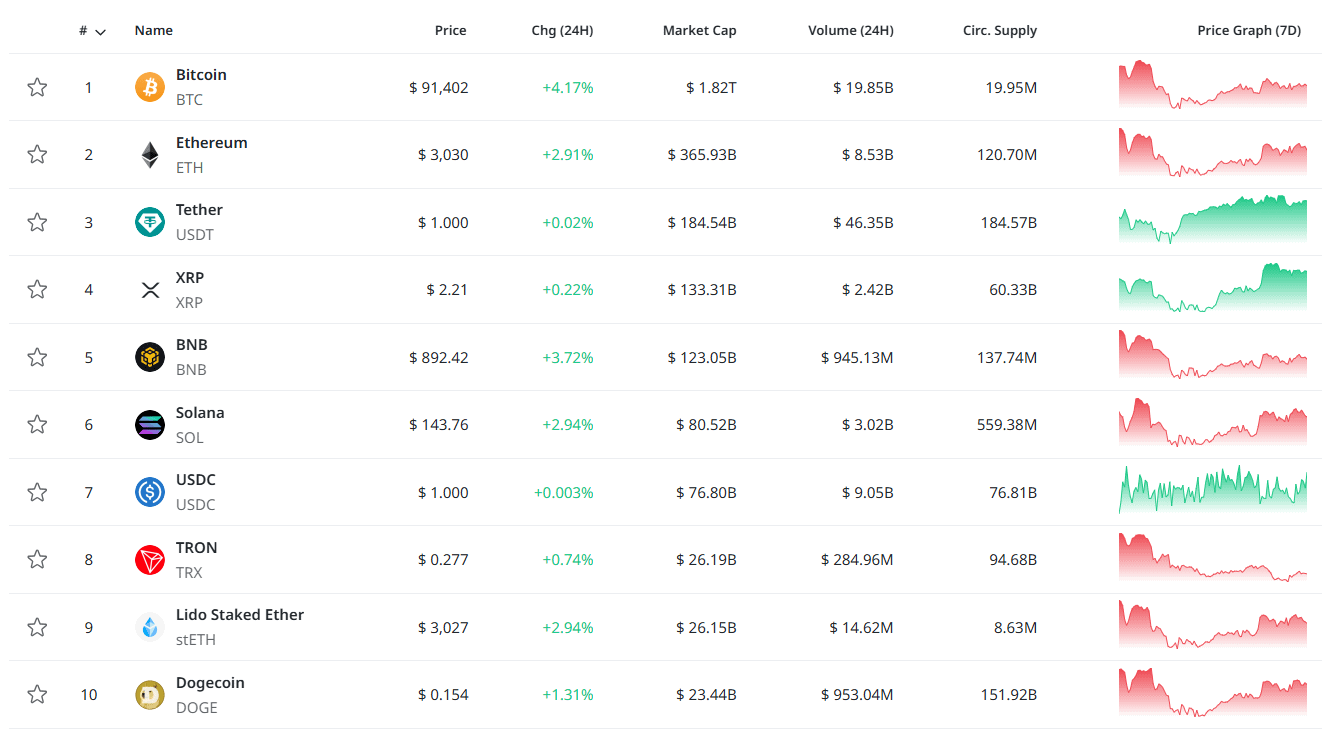Click the Bitcoin coin logo icon
This screenshot has width=1335, height=744.
click(x=149, y=87)
